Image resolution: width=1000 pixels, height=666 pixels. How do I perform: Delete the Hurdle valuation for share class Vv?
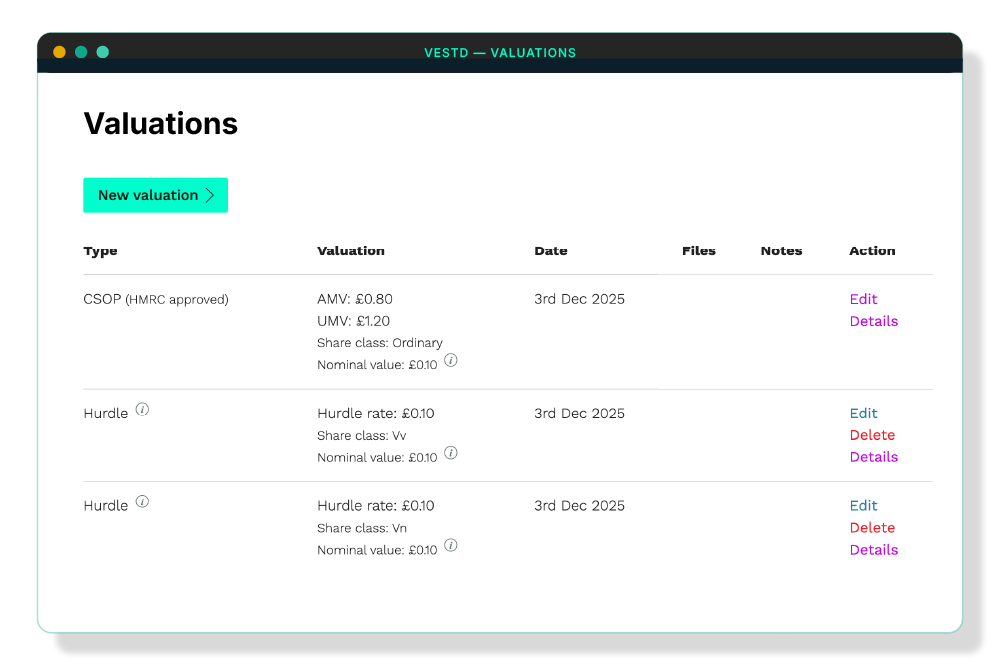click(x=872, y=435)
